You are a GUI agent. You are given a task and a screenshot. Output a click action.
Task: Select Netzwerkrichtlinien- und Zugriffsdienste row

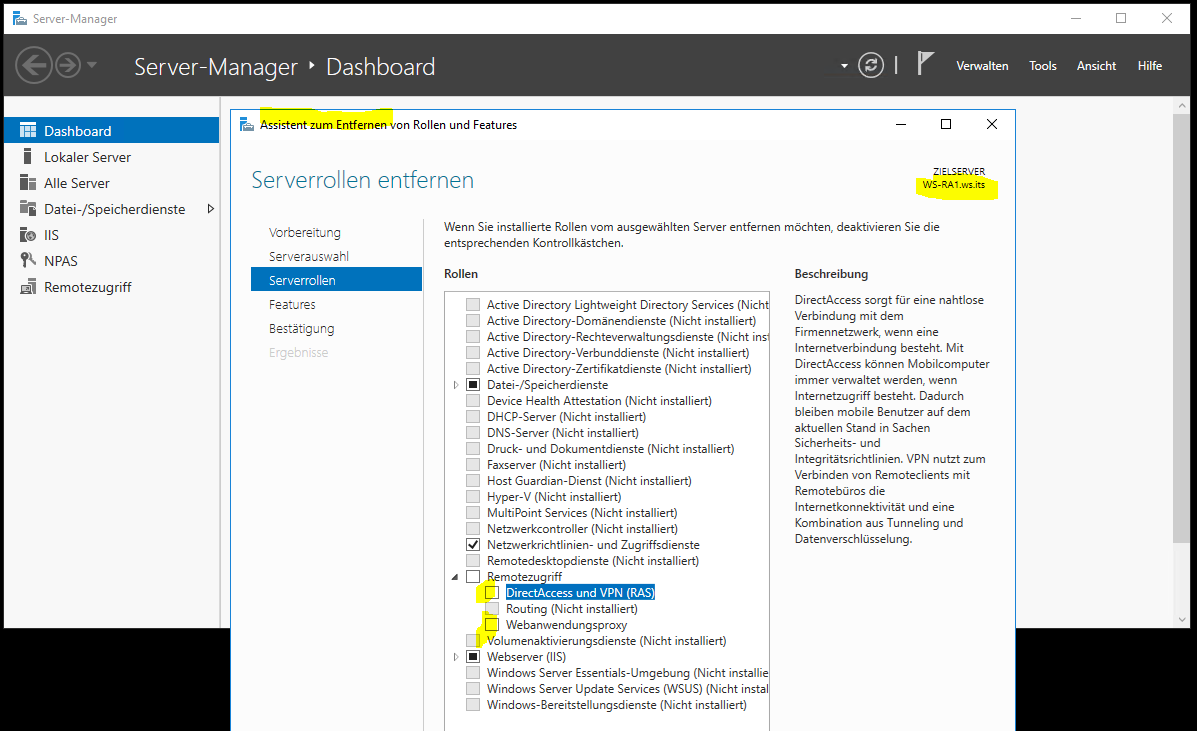pos(593,545)
